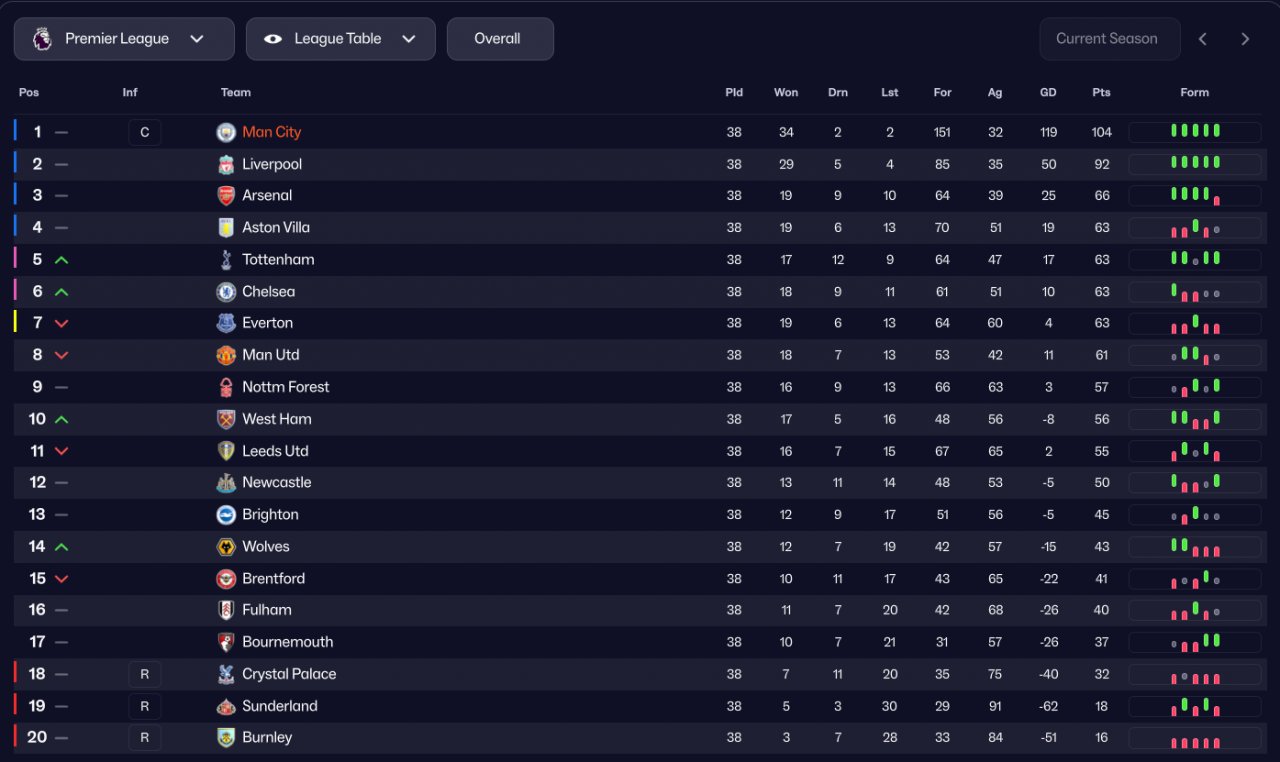
Task: Click Liverpool's form indicator bar
Action: (x=1195, y=164)
